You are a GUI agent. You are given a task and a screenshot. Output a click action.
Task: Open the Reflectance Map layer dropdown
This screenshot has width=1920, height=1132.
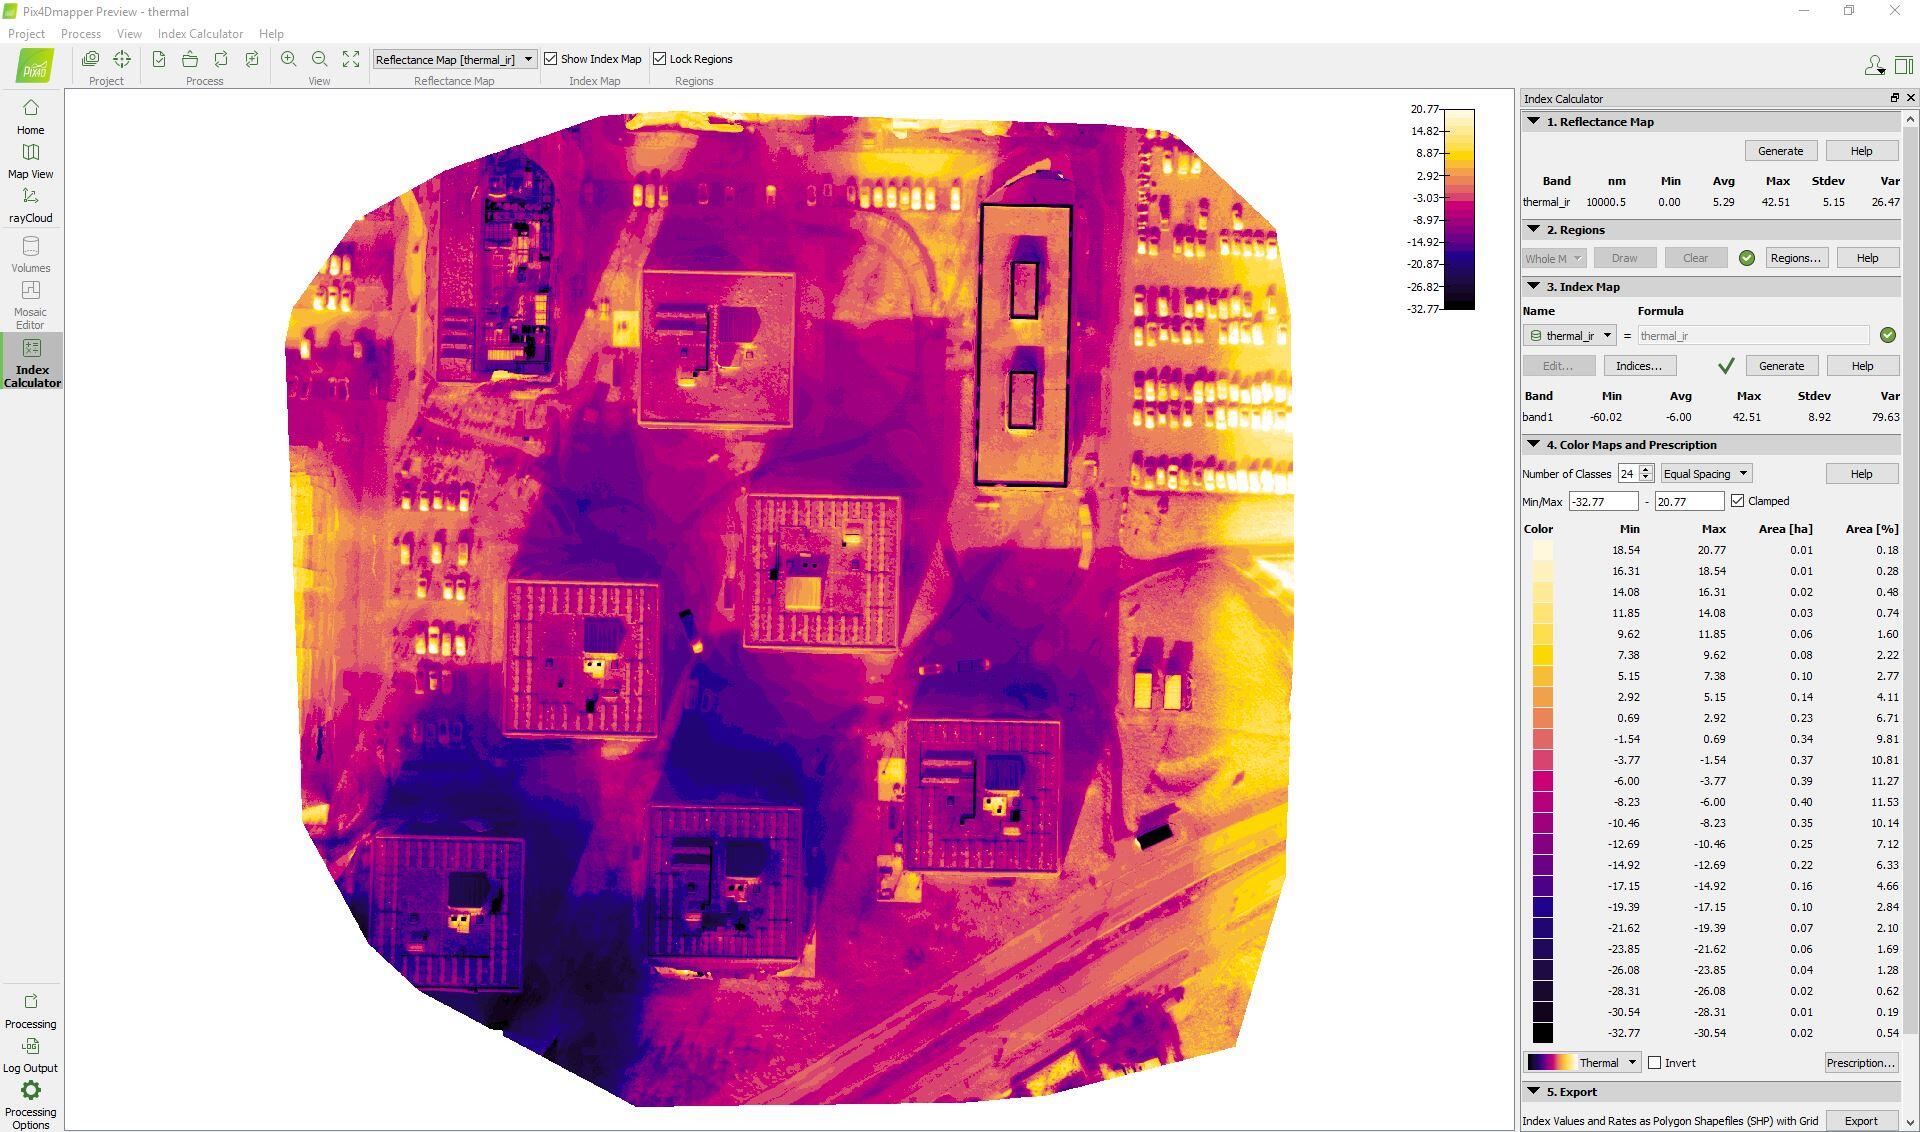[454, 58]
